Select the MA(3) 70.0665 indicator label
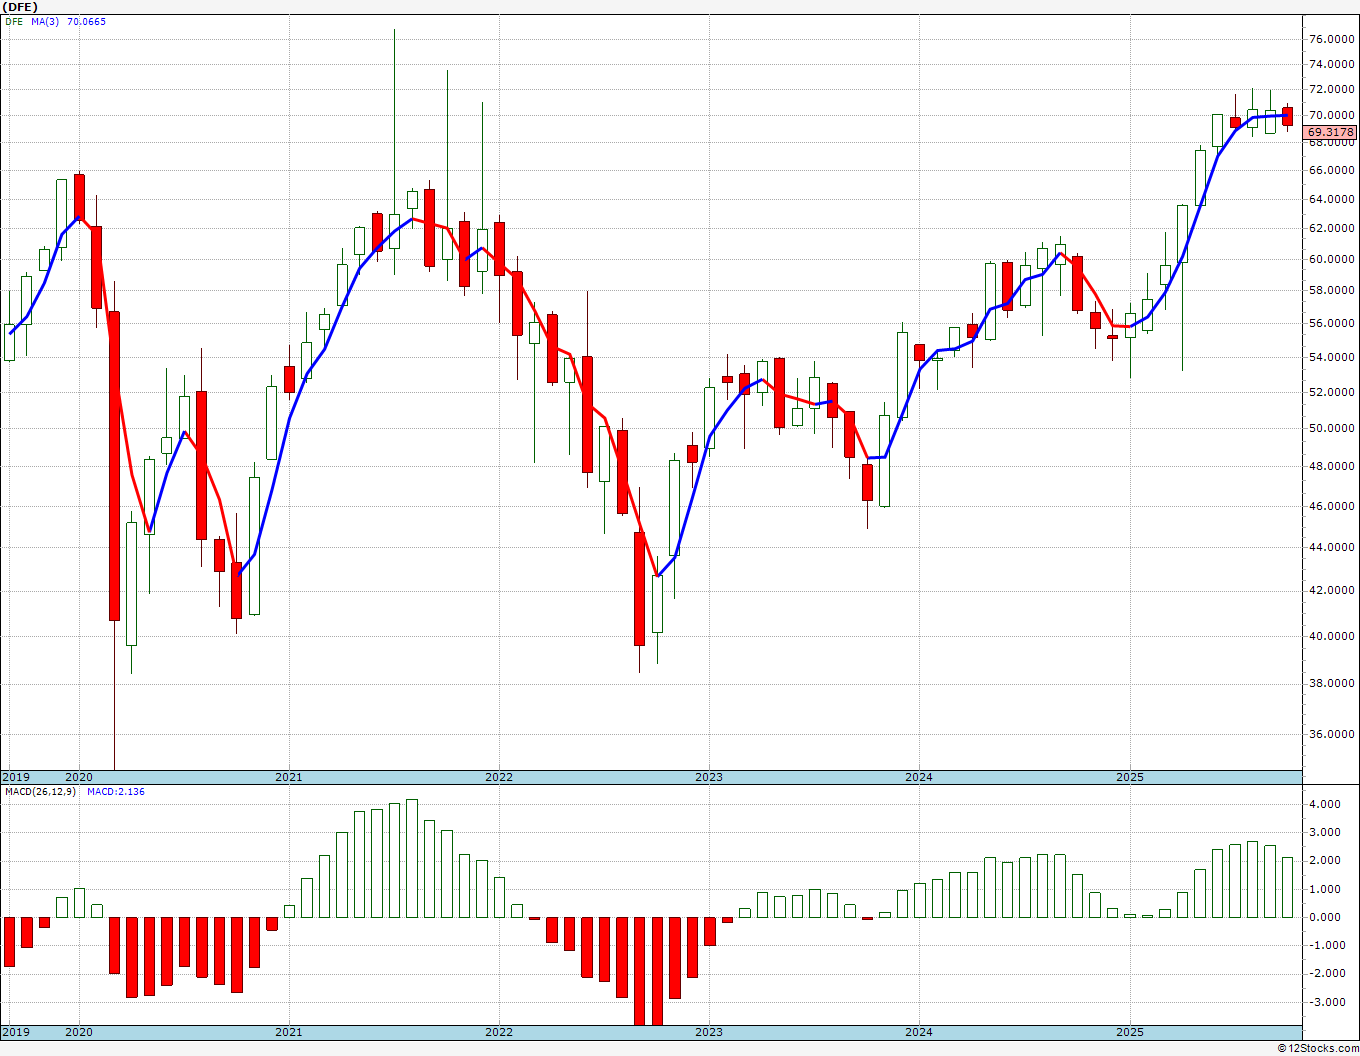The height and width of the screenshot is (1056, 1360). tap(68, 21)
